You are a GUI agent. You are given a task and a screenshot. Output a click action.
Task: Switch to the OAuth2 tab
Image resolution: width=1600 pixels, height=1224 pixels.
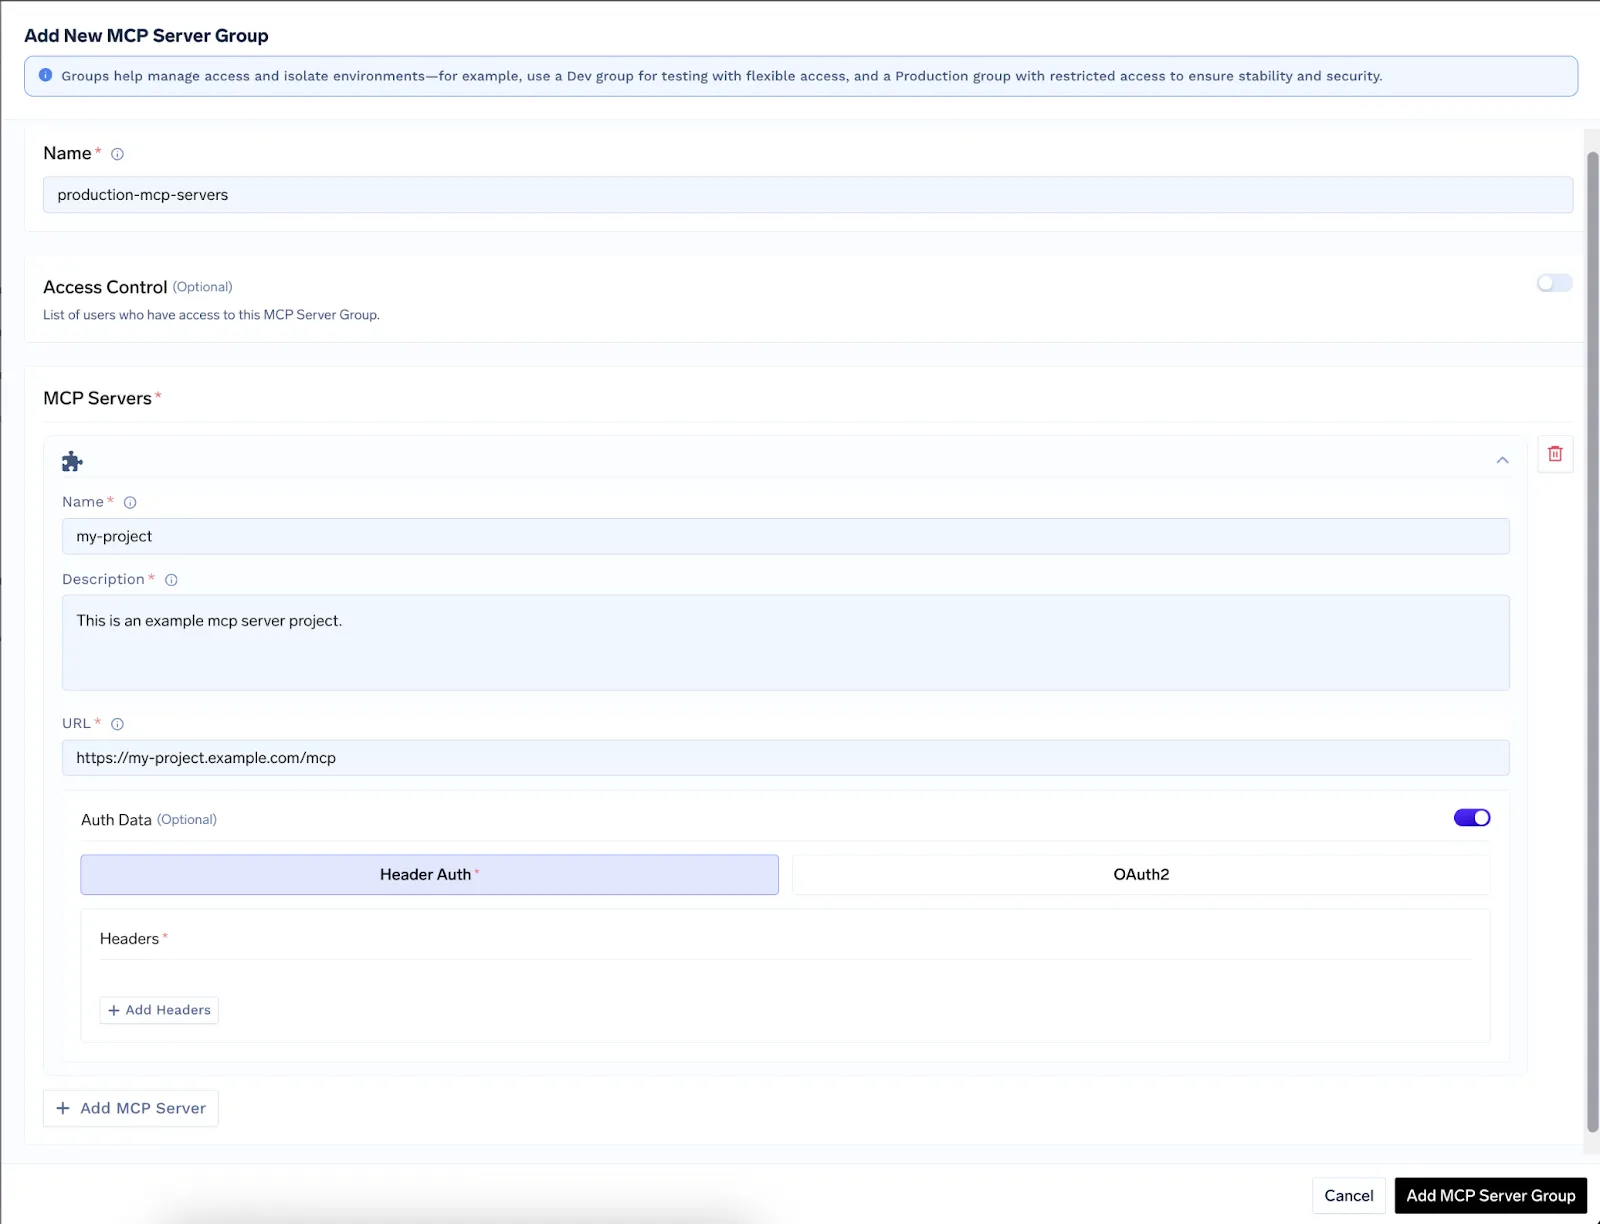pos(1140,874)
